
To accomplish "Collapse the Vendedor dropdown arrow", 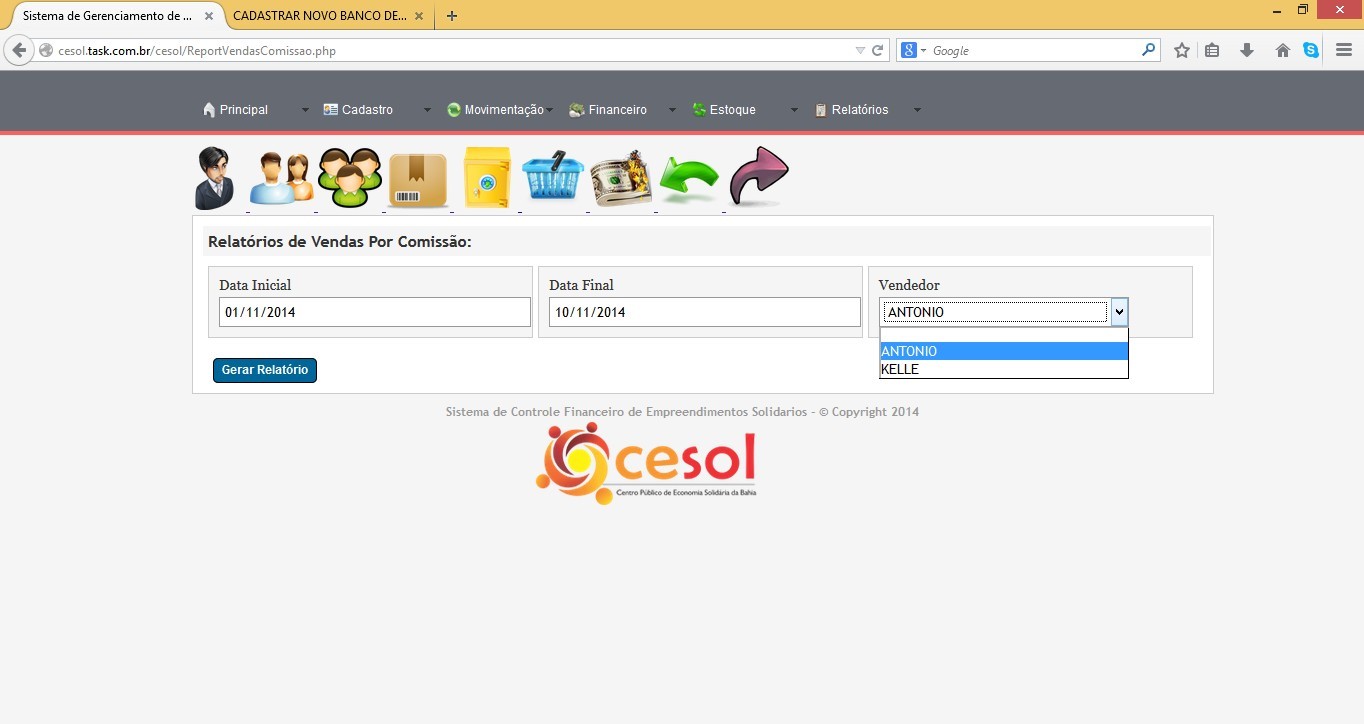I will pos(1119,312).
